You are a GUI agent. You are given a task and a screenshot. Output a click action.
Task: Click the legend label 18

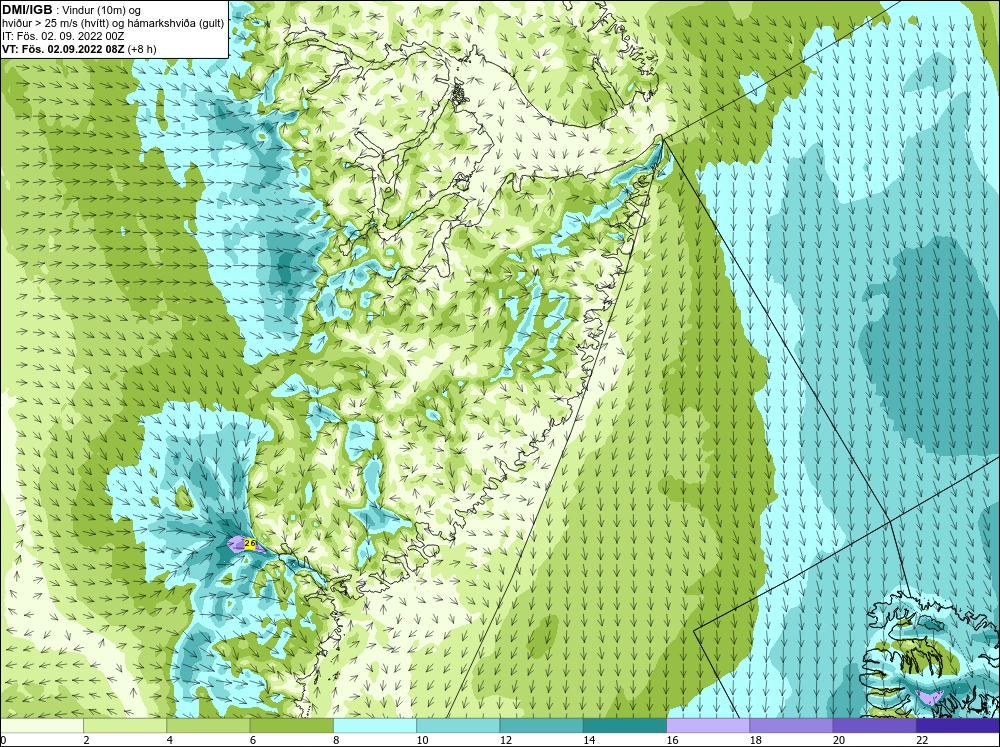click(755, 740)
